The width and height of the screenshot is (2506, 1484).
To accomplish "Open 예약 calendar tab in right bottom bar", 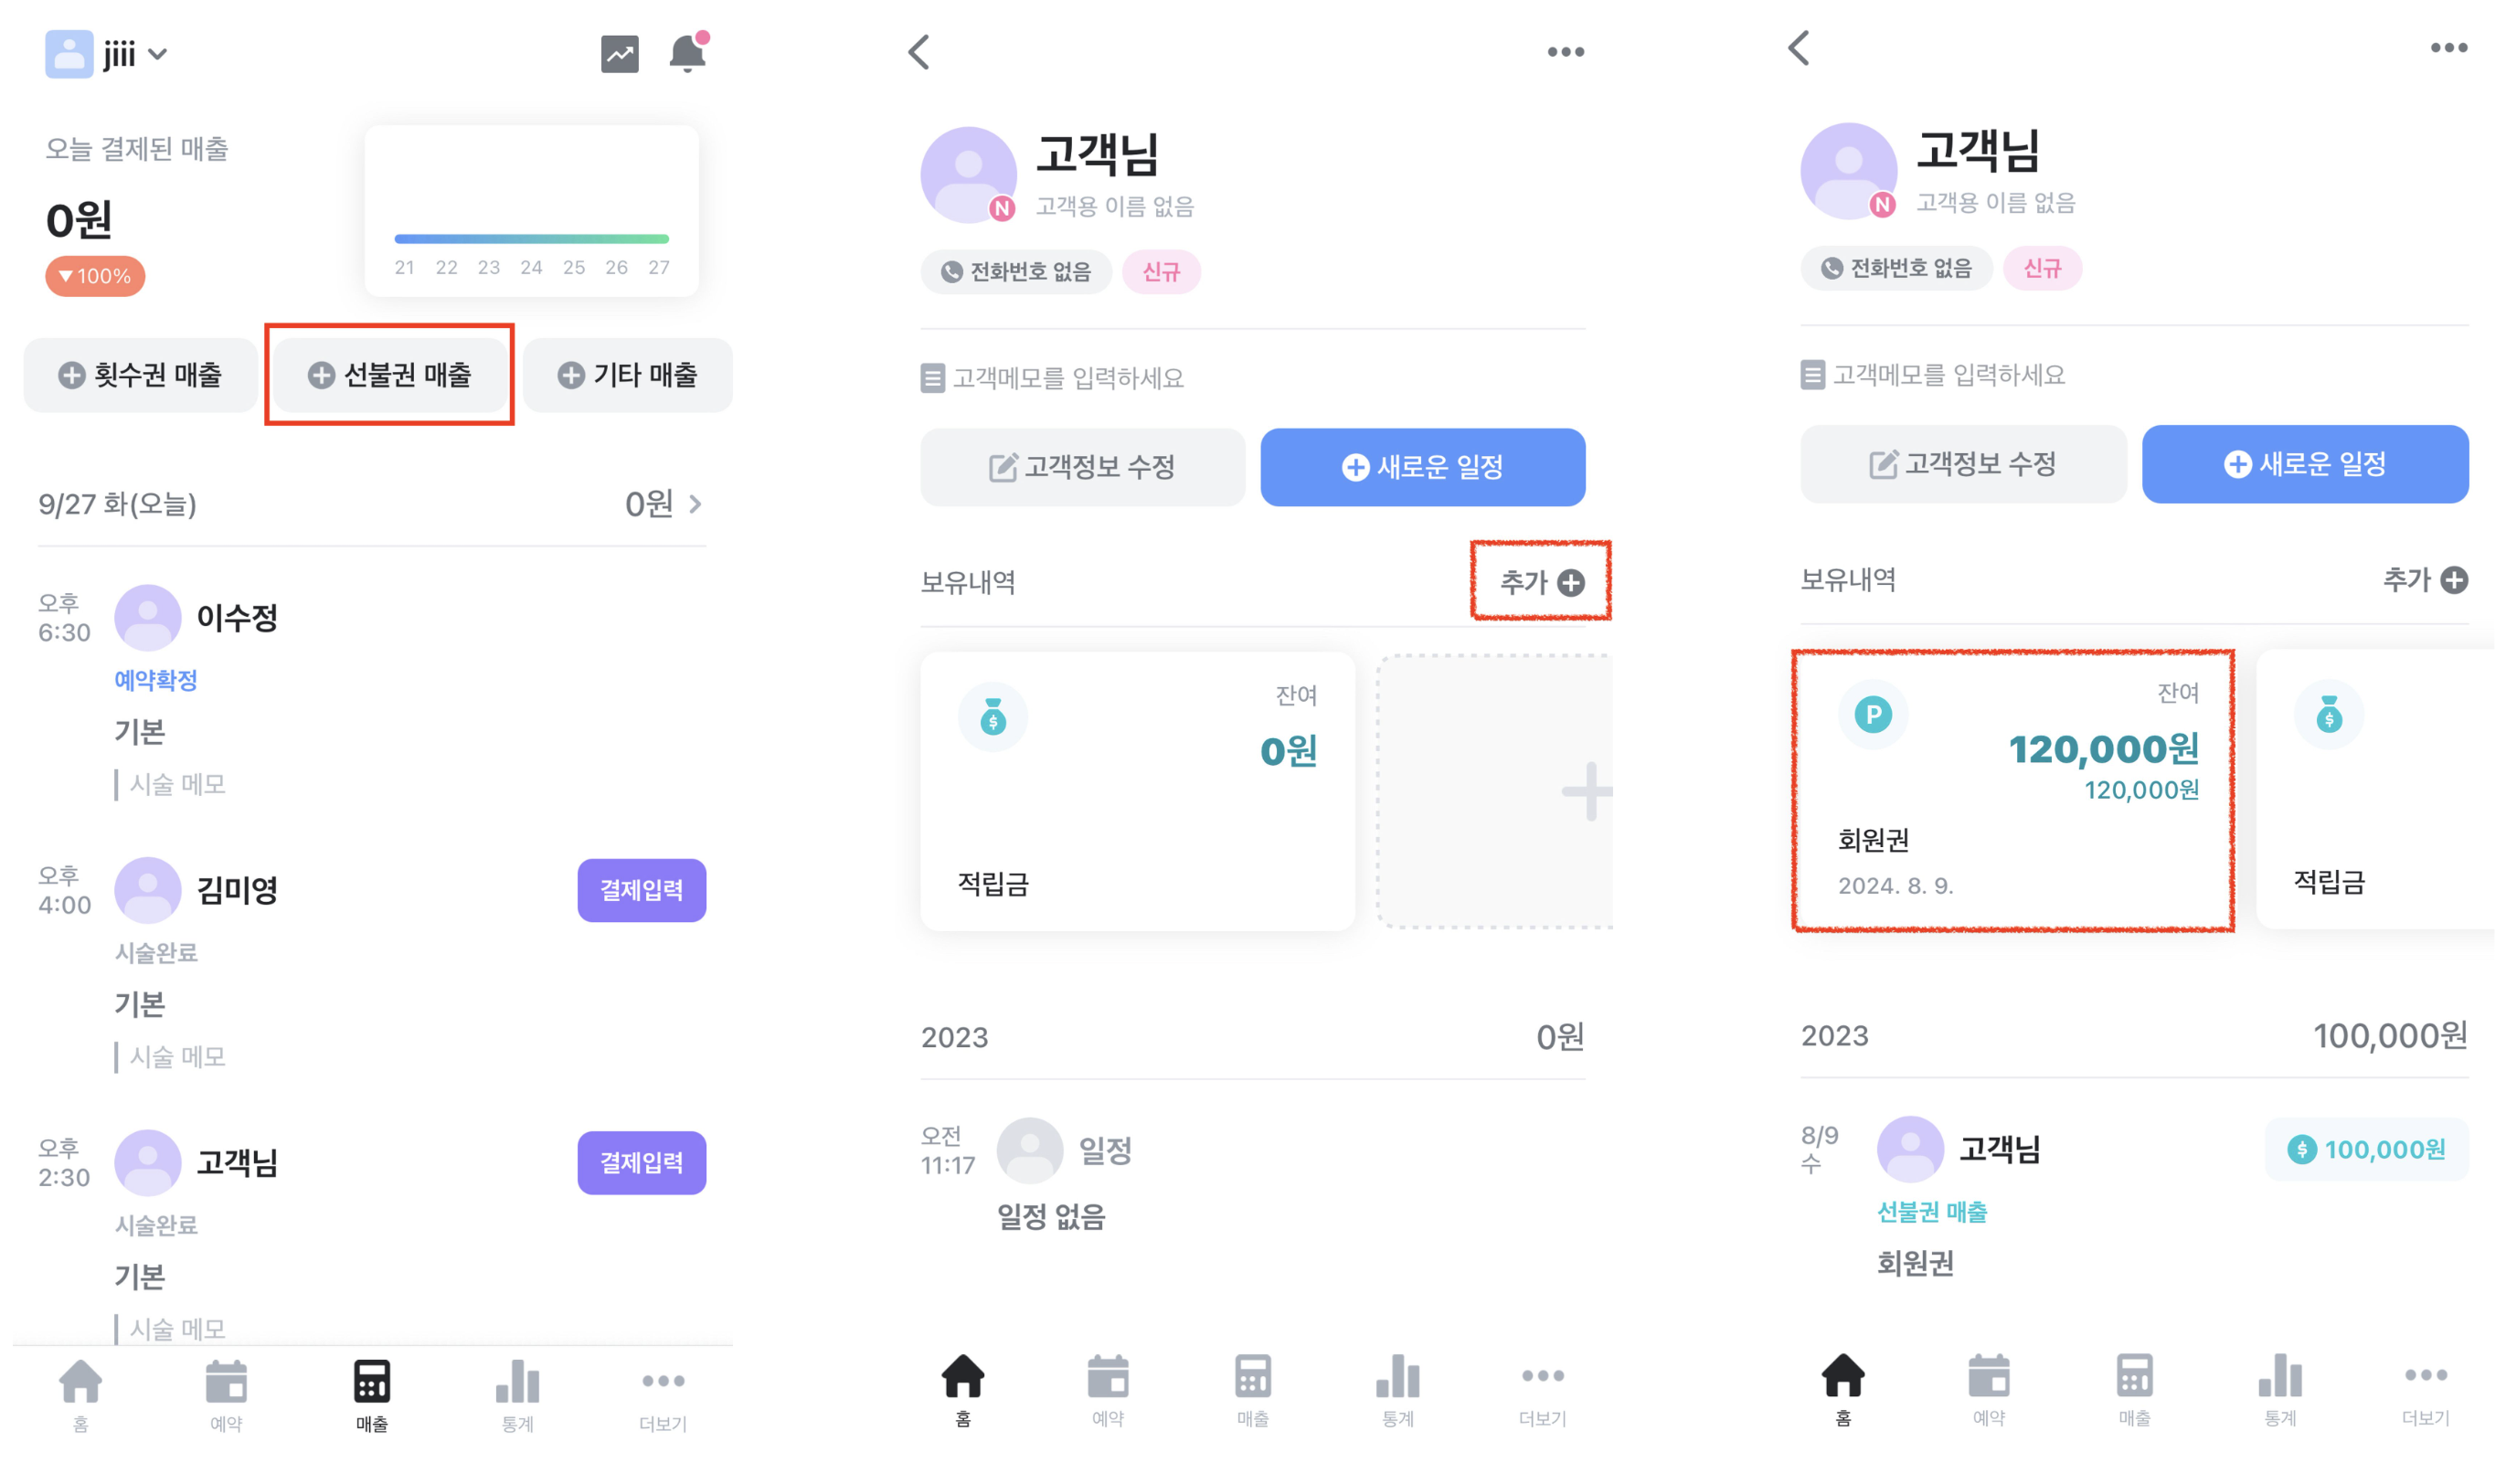I will [x=1988, y=1390].
